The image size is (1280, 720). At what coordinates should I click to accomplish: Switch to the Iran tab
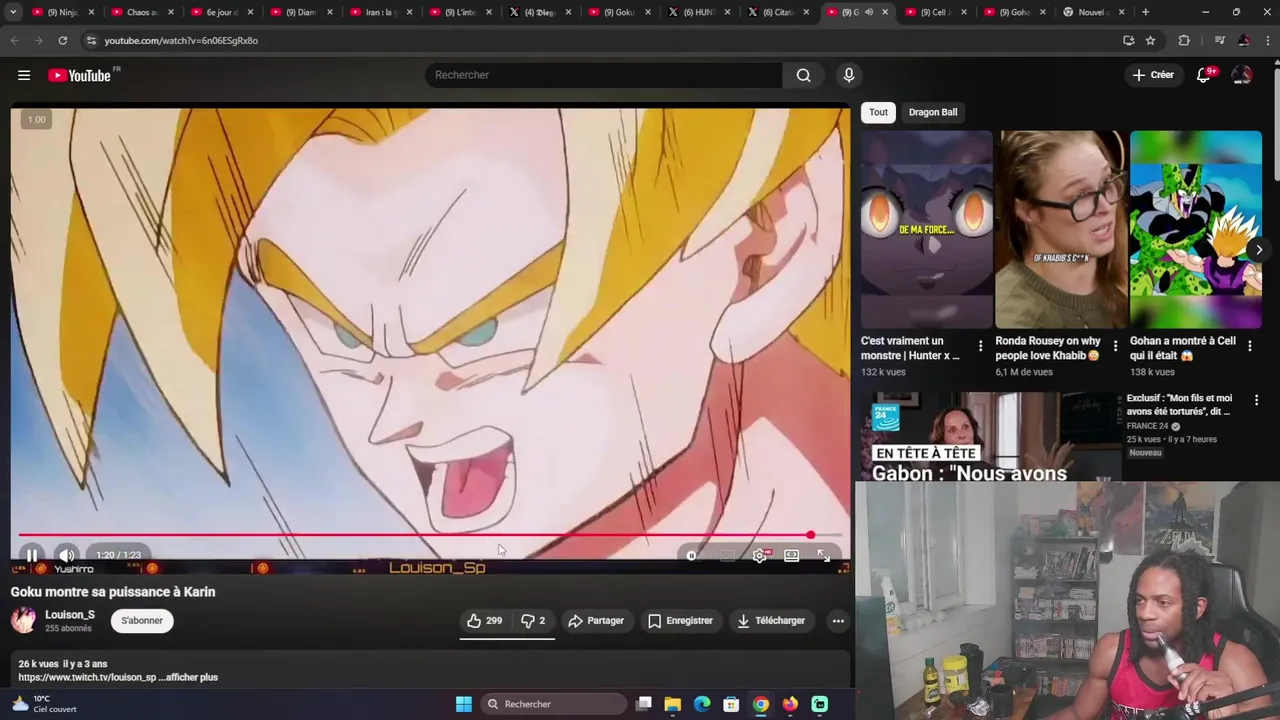(x=380, y=12)
